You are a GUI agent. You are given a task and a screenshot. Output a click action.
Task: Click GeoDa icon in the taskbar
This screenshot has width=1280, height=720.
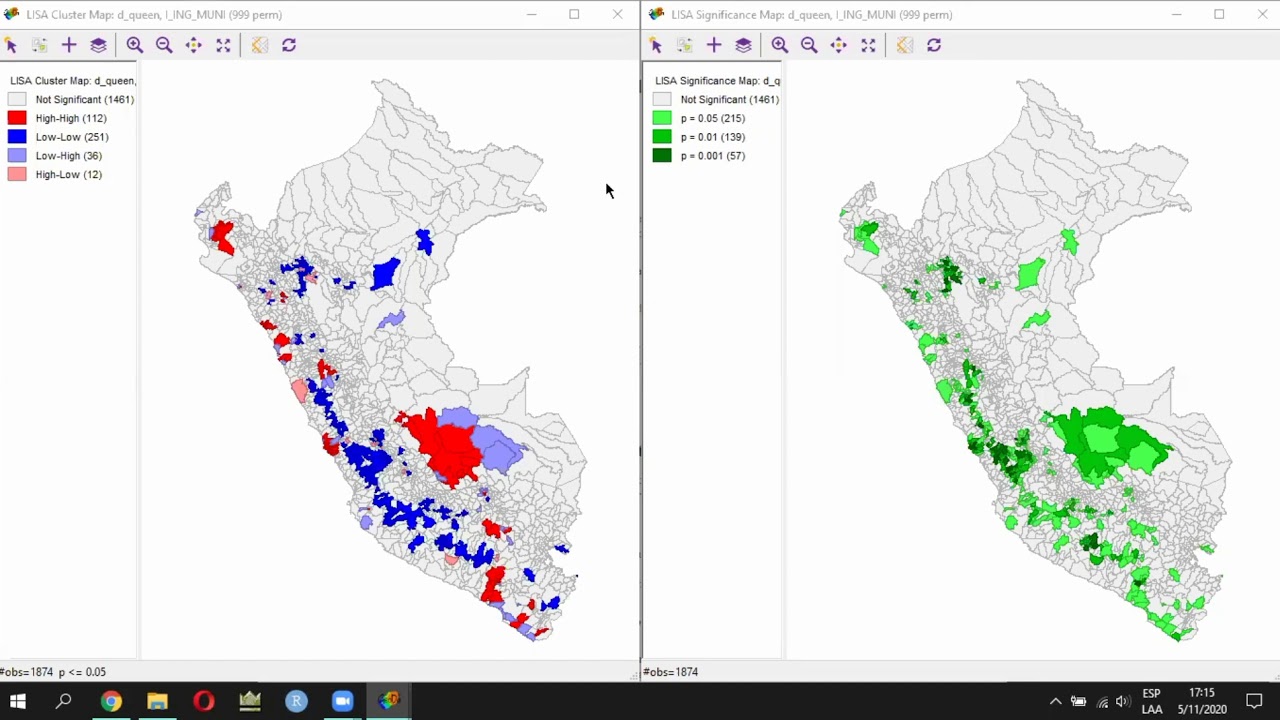pos(389,701)
